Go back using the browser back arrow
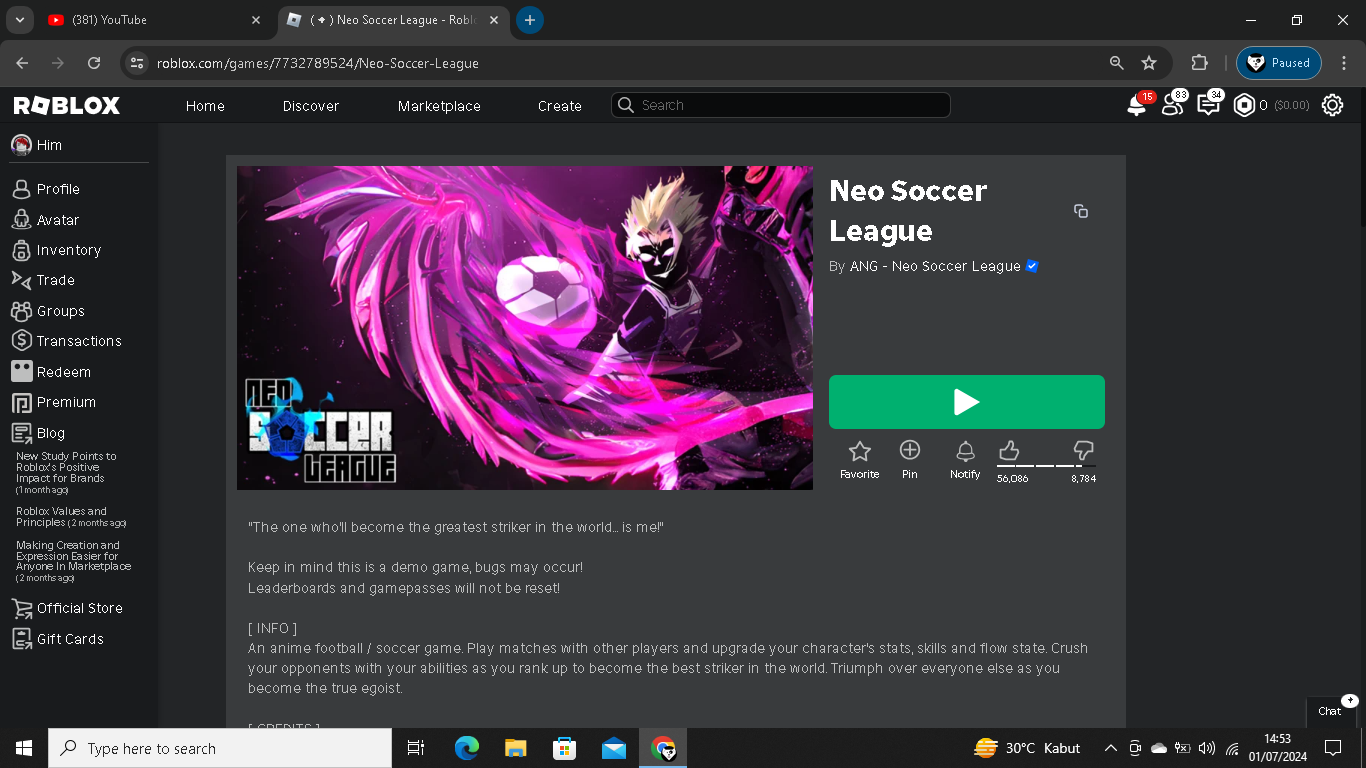The height and width of the screenshot is (768, 1366). pyautogui.click(x=22, y=63)
